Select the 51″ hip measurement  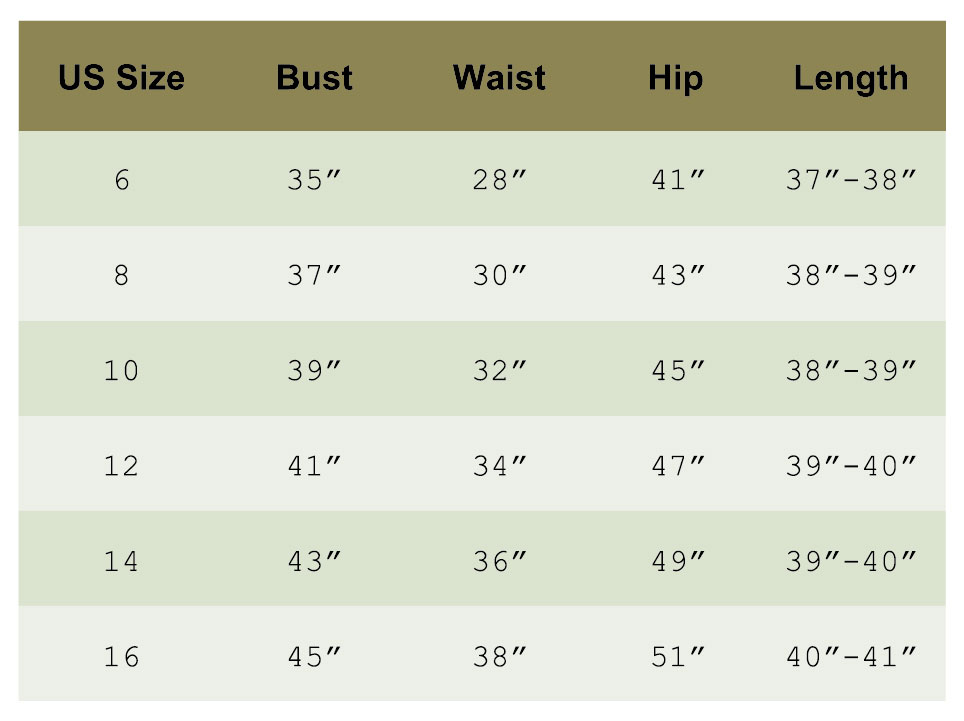(x=677, y=657)
